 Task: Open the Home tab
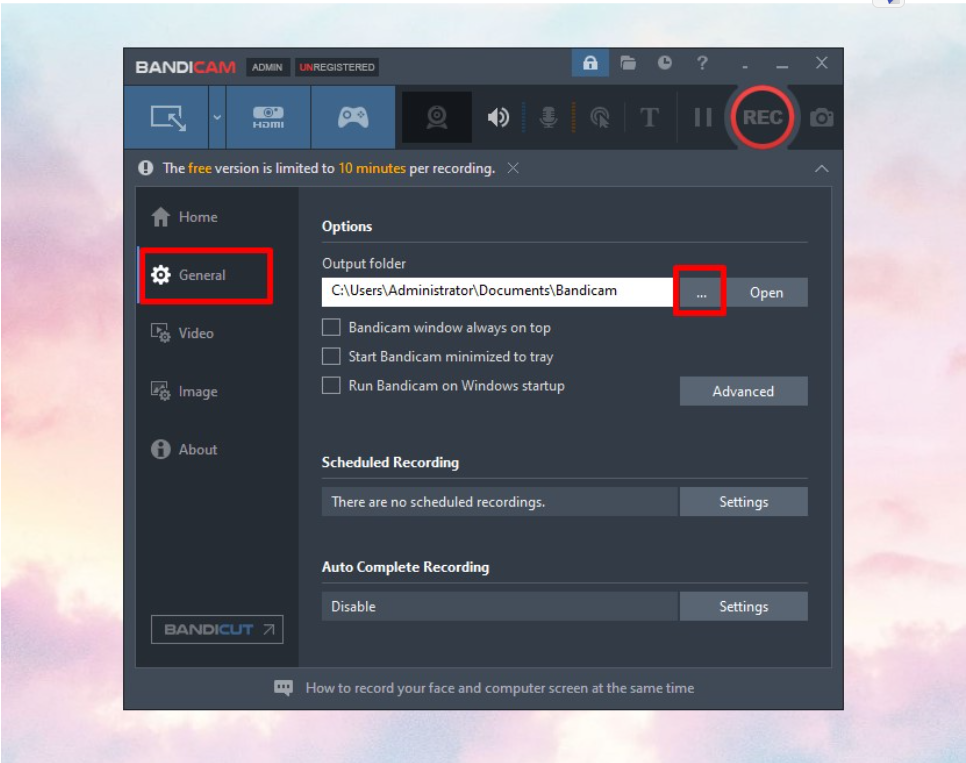point(184,217)
